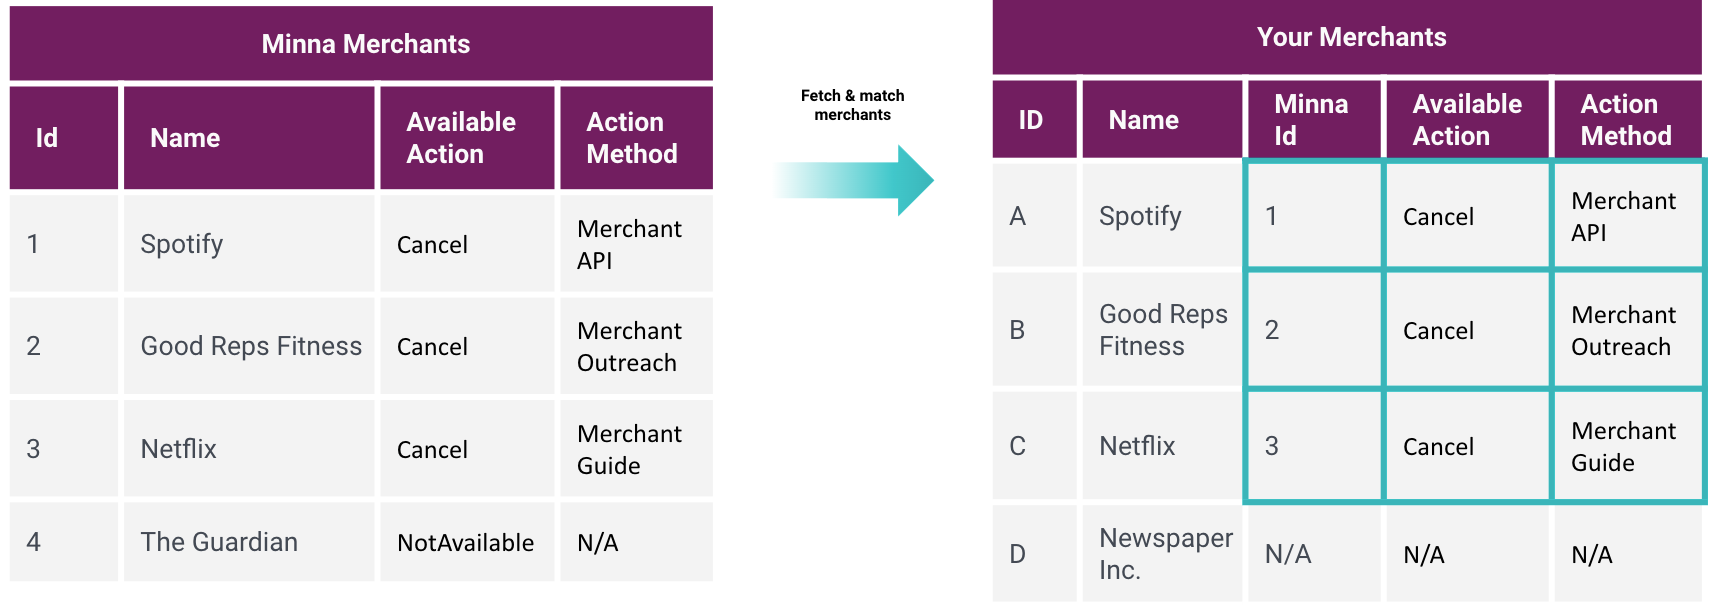This screenshot has height=606, width=1716.
Task: Click highlighted Minna Id cell with value 3
Action: pyautogui.click(x=1311, y=446)
